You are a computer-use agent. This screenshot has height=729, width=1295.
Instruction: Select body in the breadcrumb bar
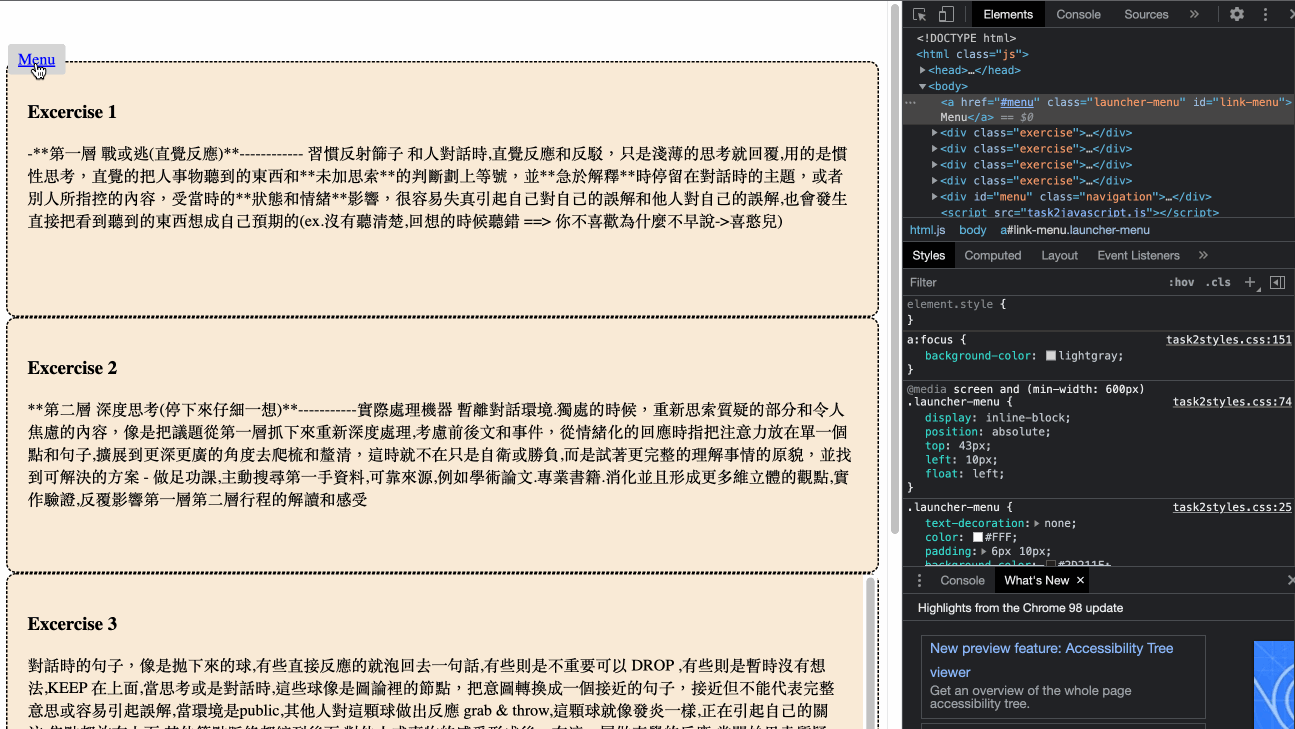[973, 230]
